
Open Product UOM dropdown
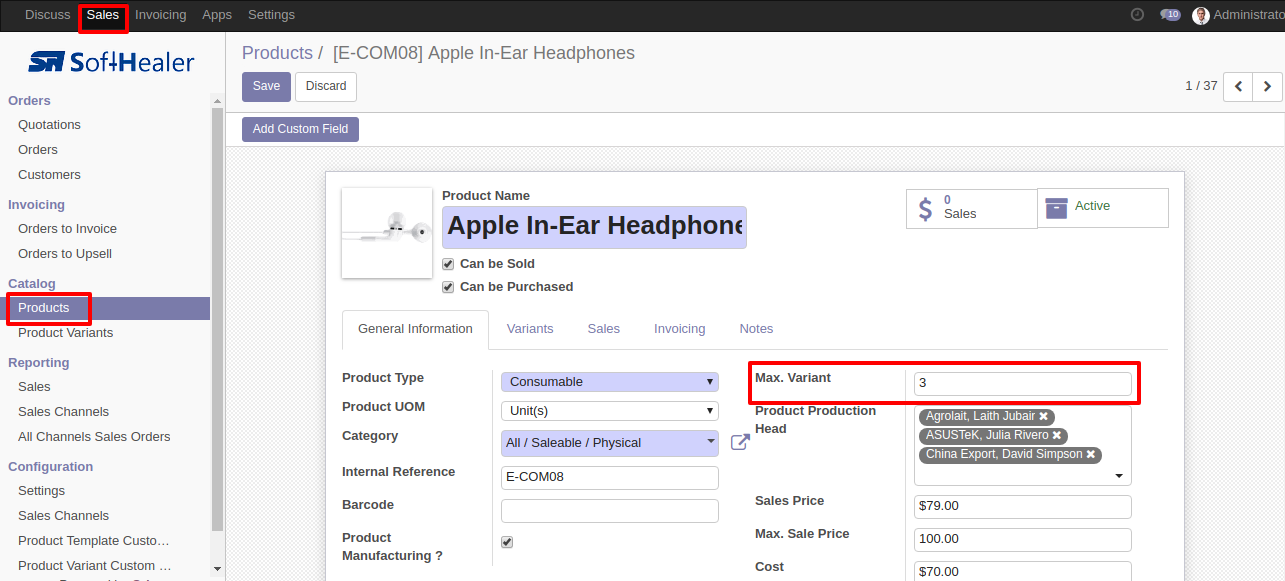(610, 411)
